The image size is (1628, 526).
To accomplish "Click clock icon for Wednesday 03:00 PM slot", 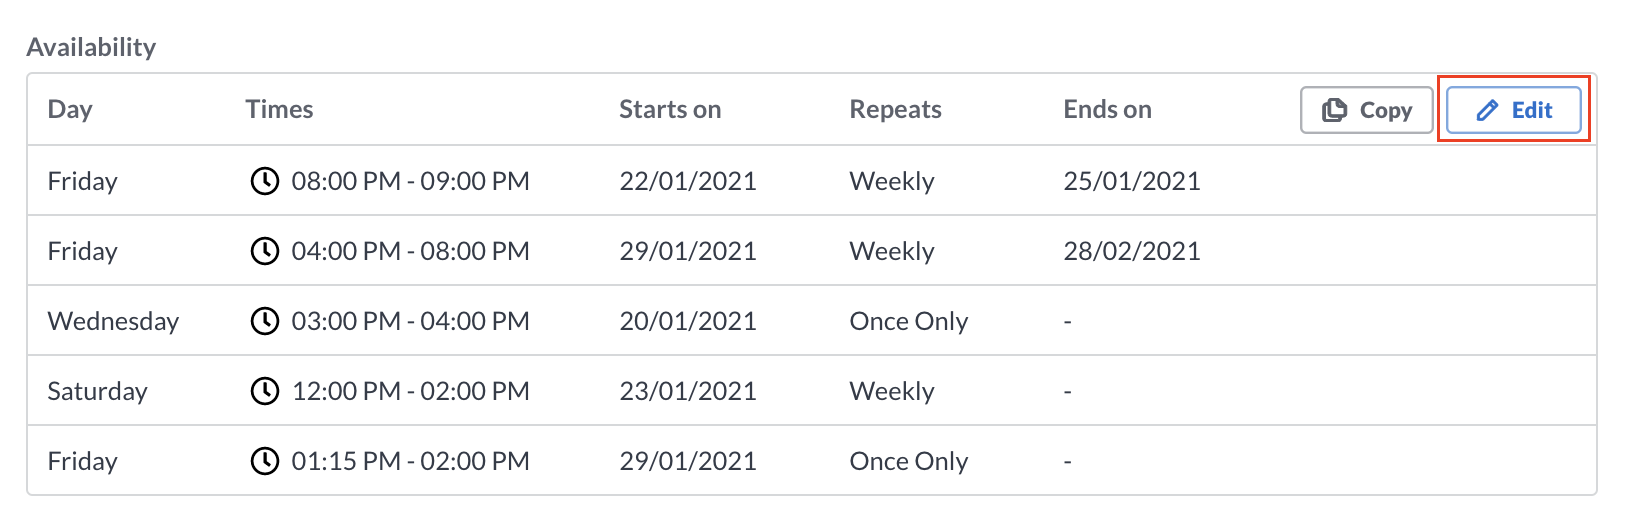I will (x=264, y=321).
